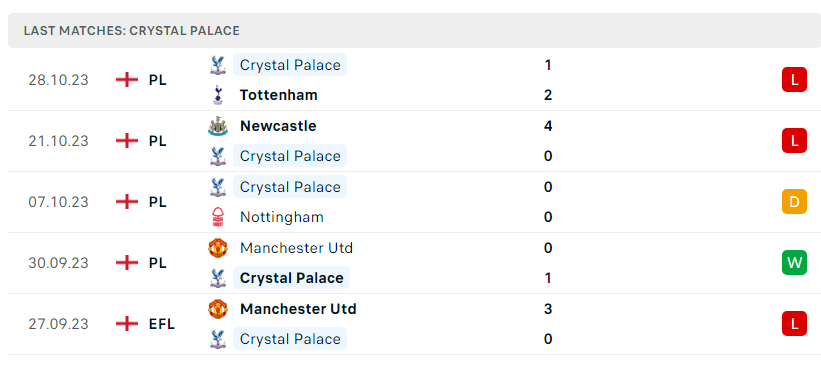Click the Last Matches: Crystal Palace header
Viewport: 821px width, 368px height.
131,31
